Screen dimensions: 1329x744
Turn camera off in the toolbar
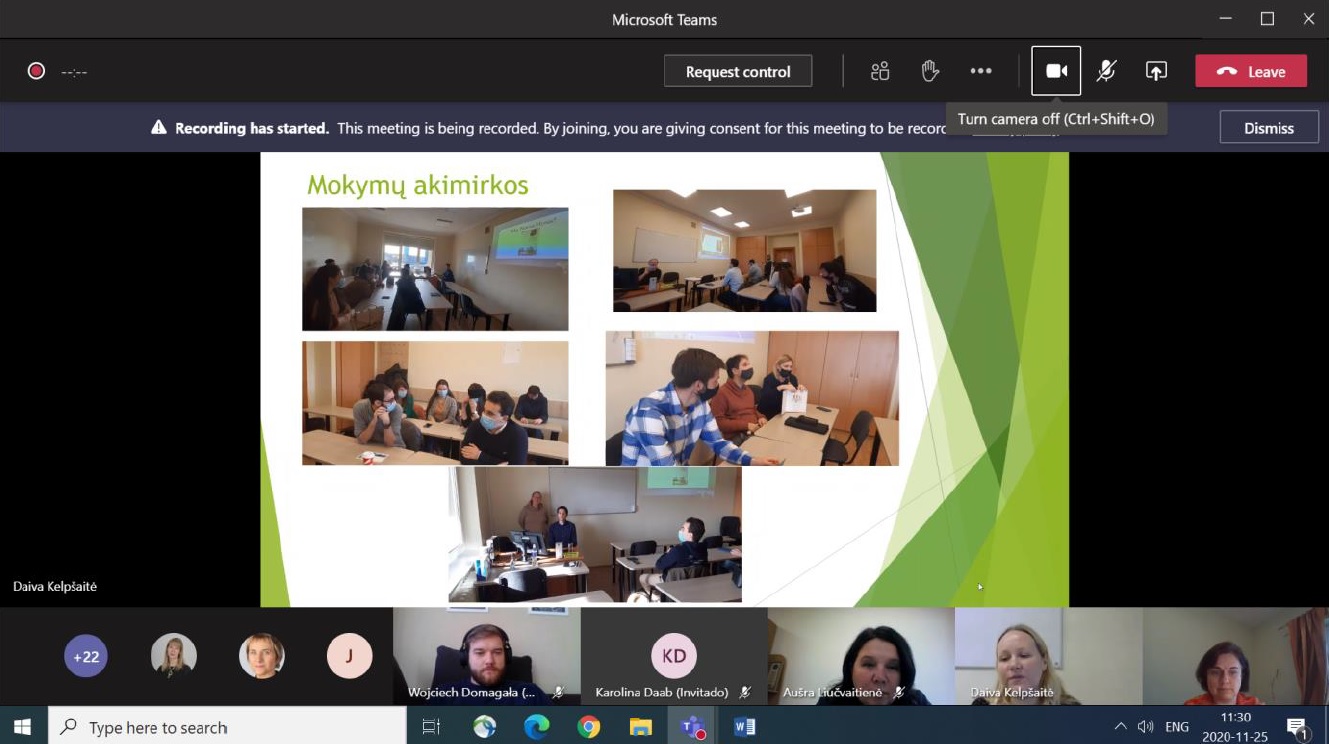1056,71
